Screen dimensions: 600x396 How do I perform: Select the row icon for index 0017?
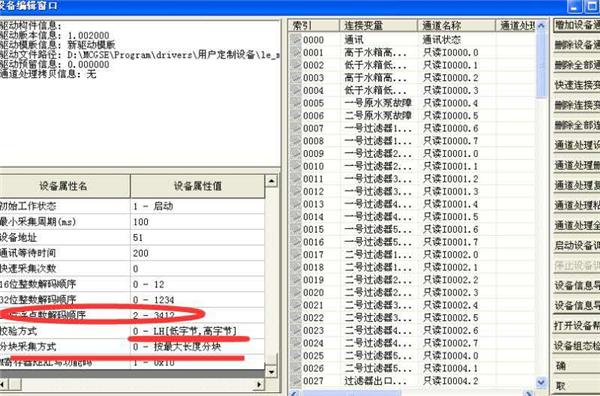coord(295,254)
